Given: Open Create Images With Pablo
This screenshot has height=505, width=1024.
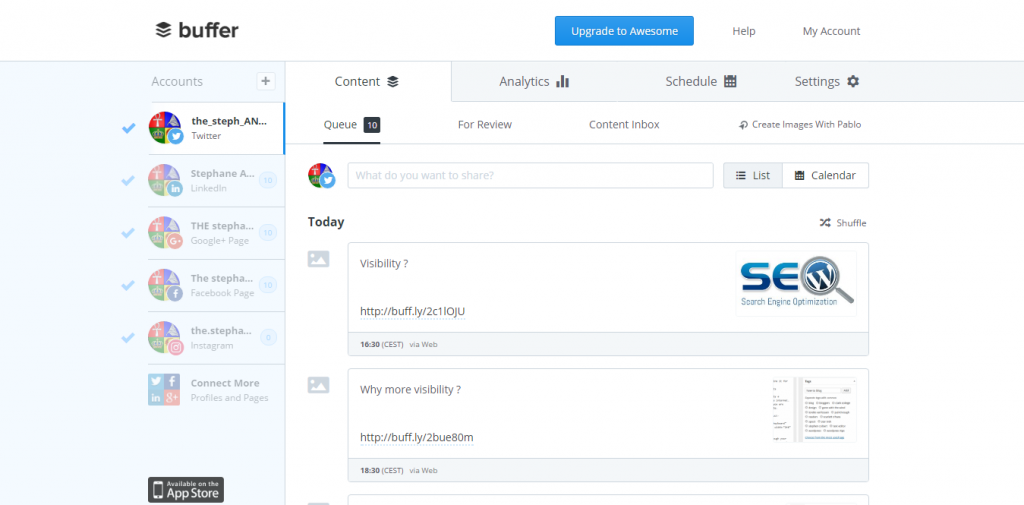Looking at the screenshot, I should click(800, 125).
